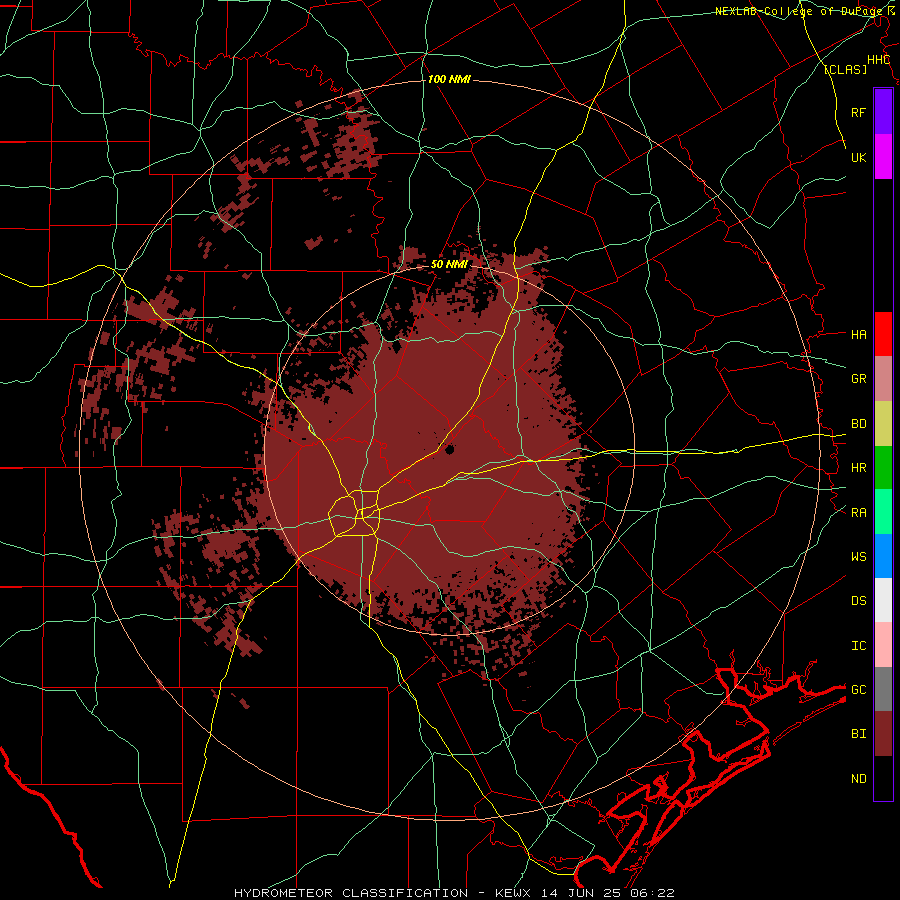Click the DS white legend swatch
Screen dimensions: 900x900
[883, 600]
